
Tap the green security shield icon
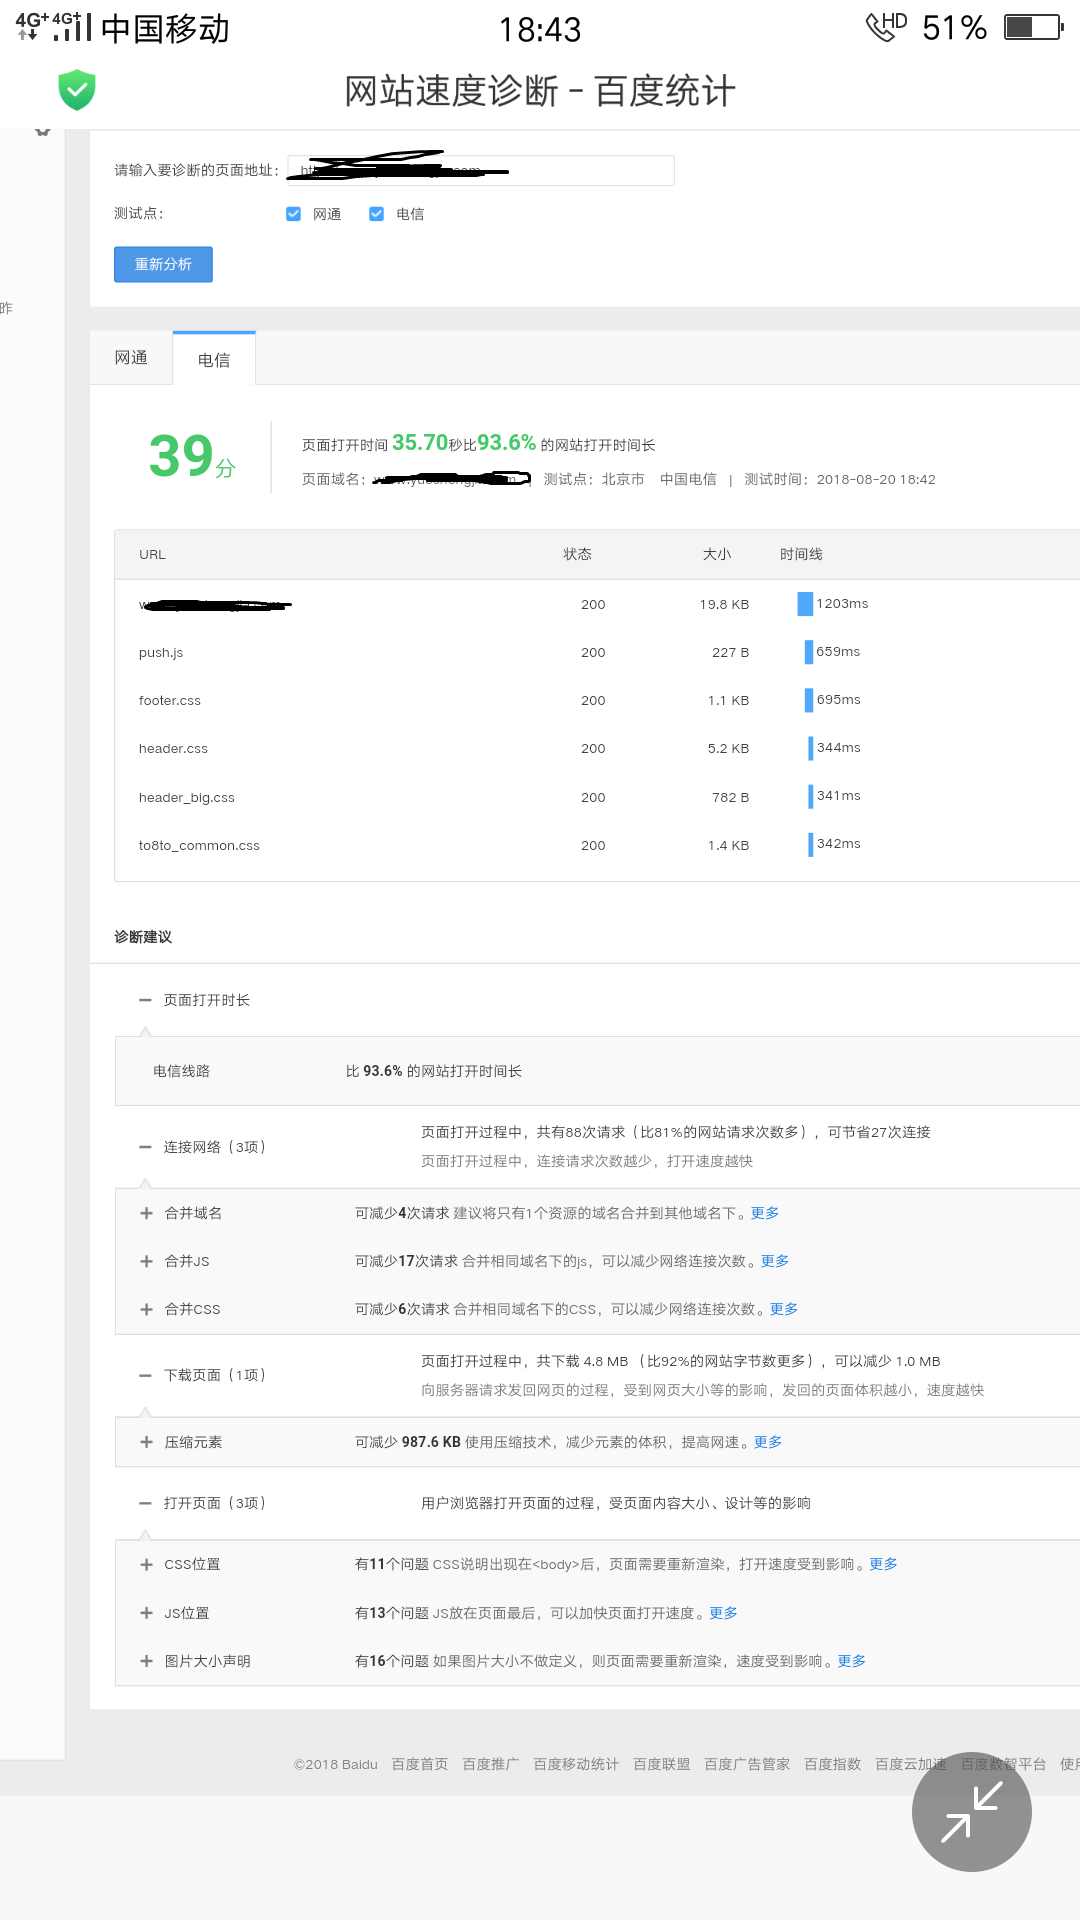77,90
